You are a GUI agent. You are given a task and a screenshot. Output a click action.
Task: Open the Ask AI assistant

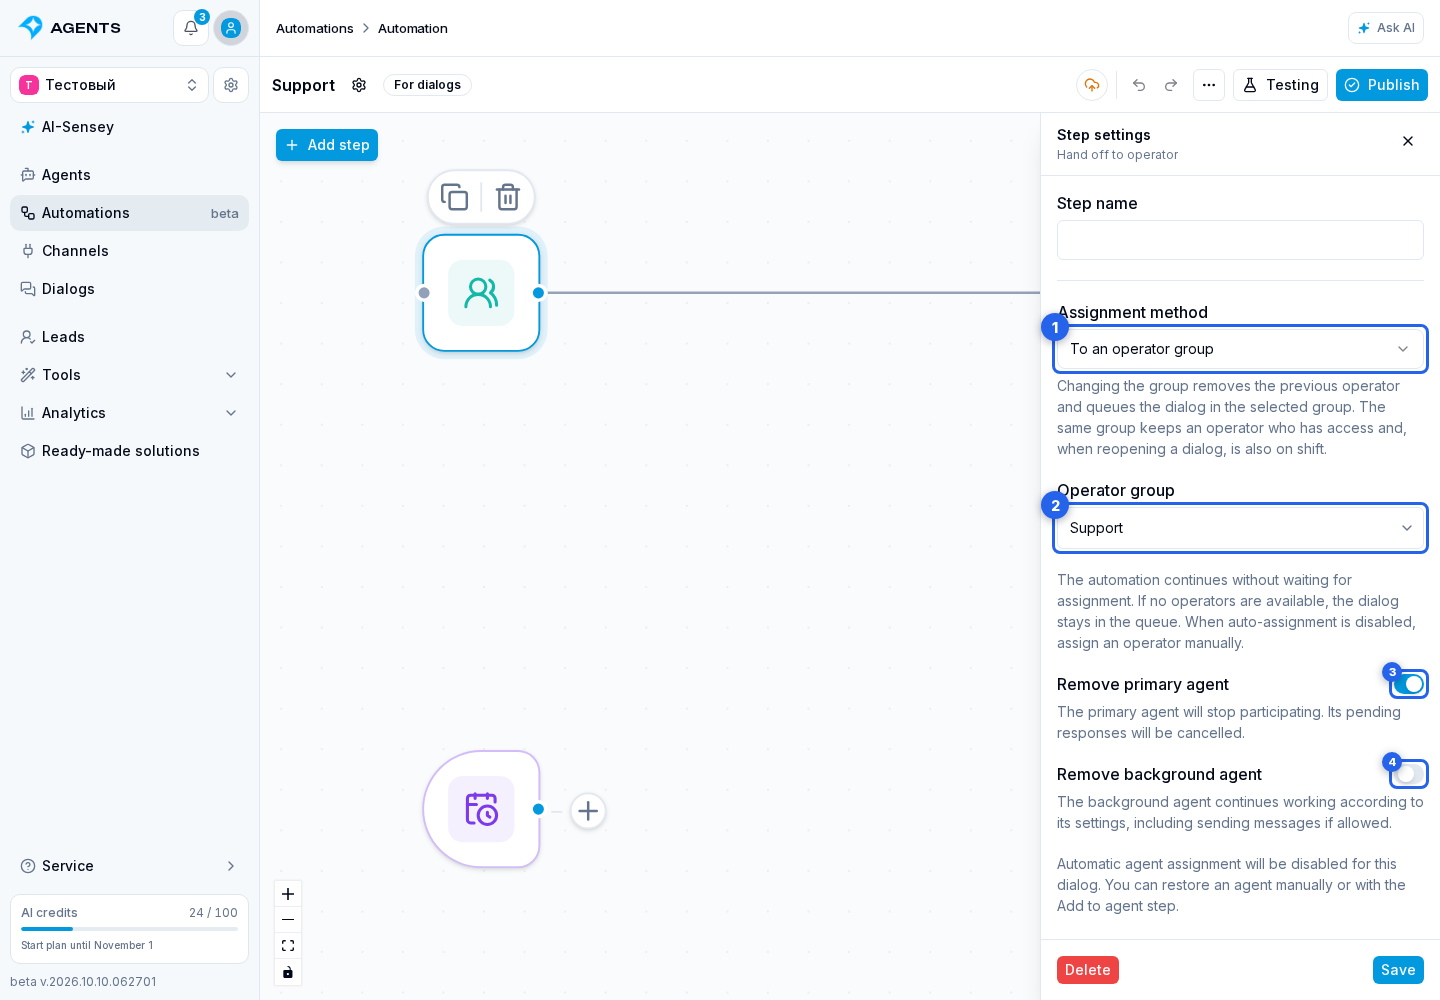click(1386, 28)
